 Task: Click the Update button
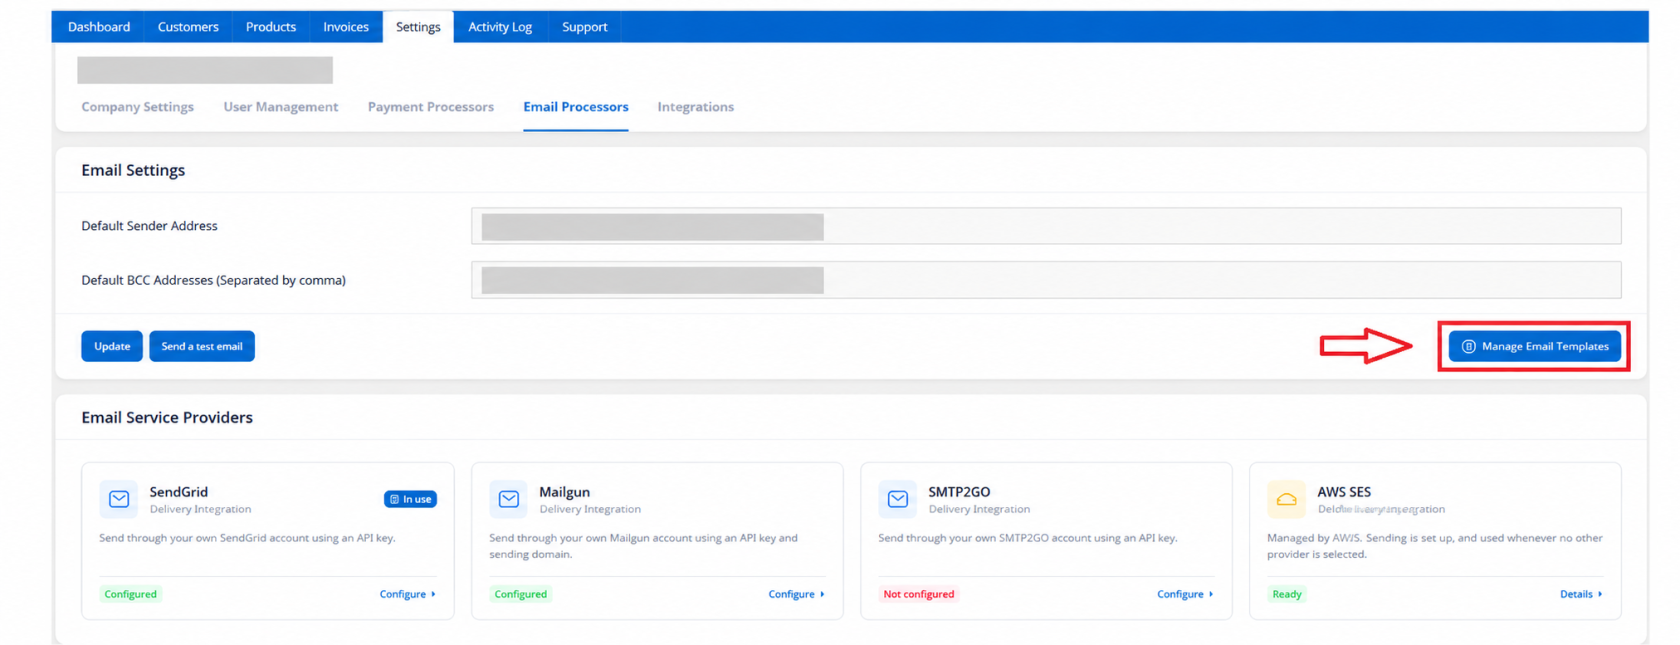coord(112,346)
